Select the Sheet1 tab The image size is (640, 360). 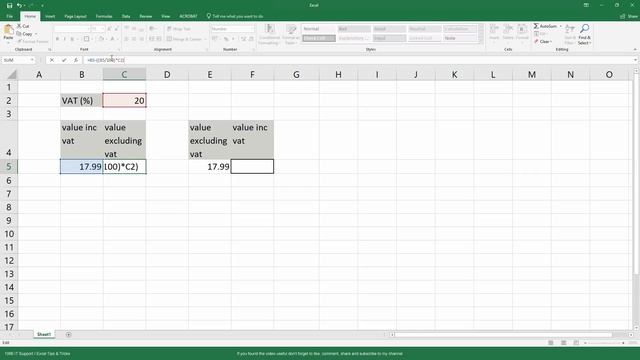coord(44,334)
